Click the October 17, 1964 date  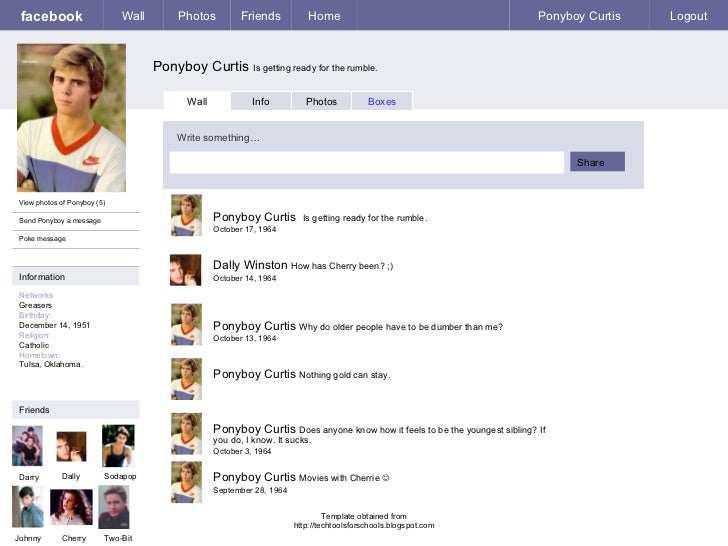click(x=244, y=229)
